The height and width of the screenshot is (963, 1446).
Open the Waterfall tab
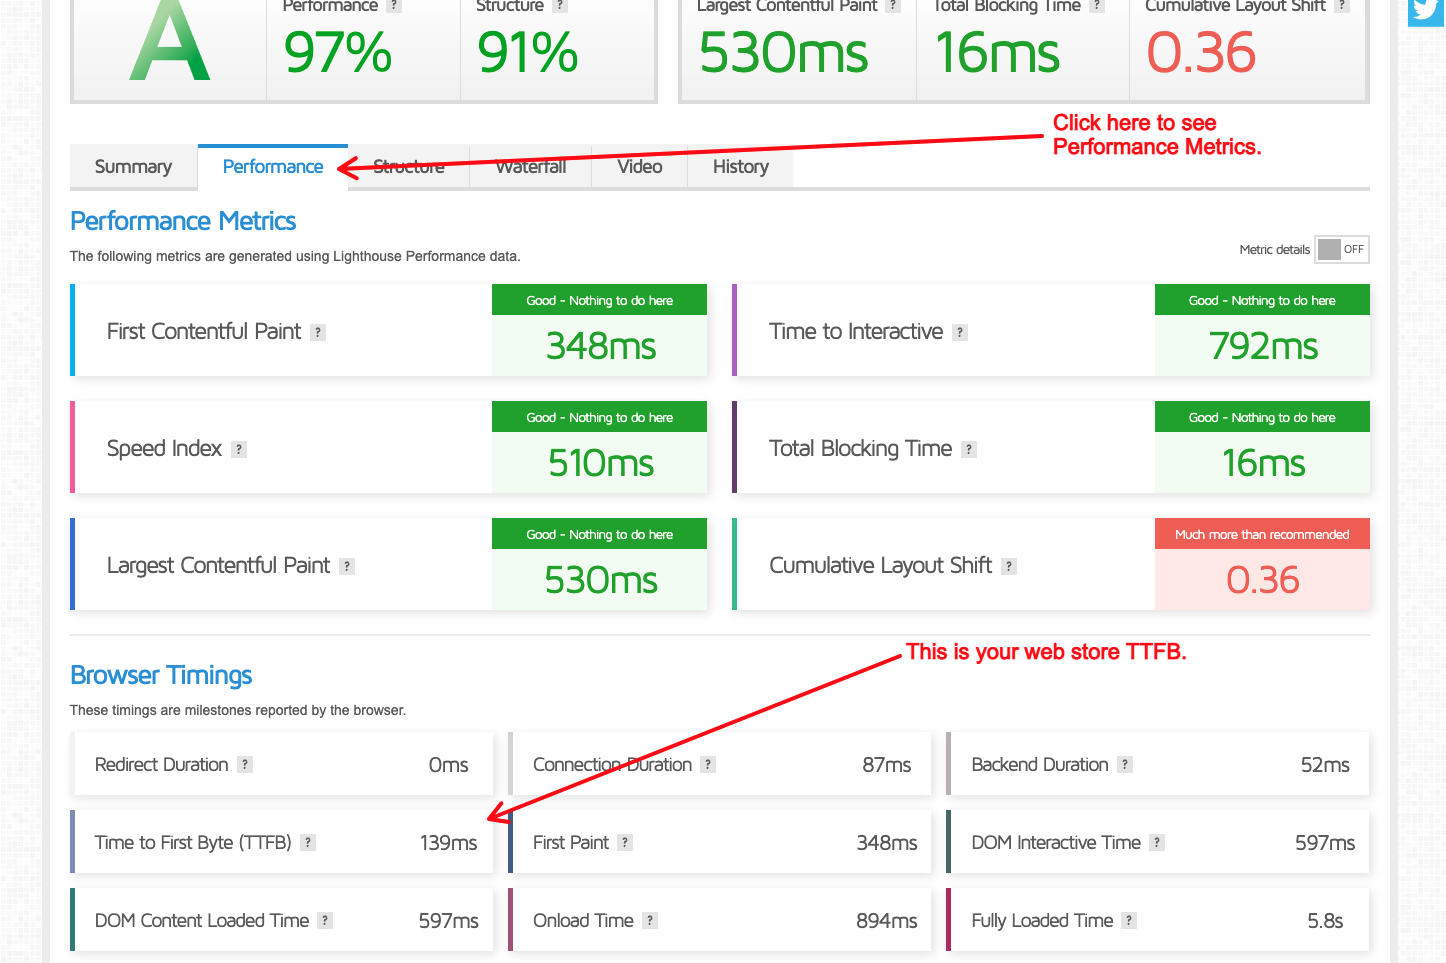tap(531, 167)
